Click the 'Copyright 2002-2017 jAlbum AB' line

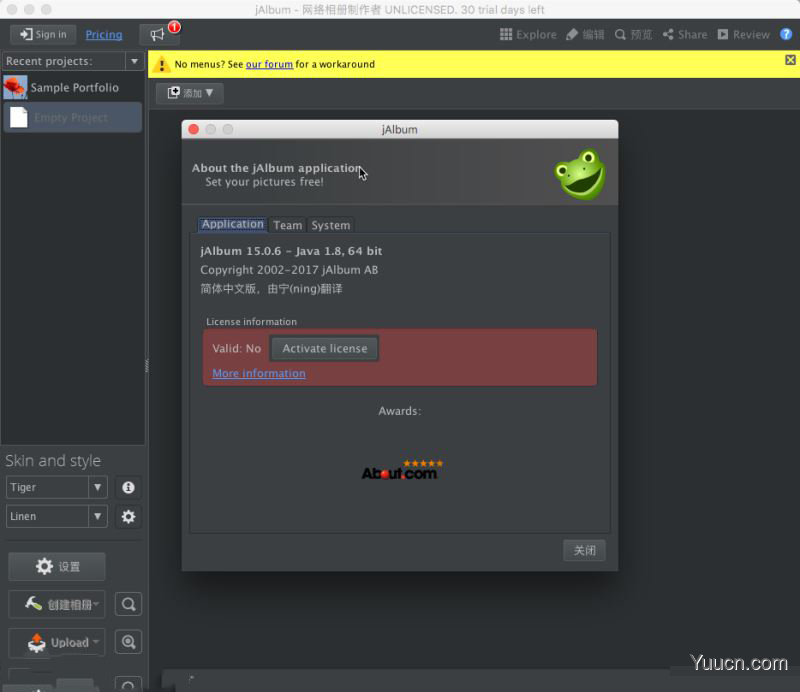click(x=289, y=270)
